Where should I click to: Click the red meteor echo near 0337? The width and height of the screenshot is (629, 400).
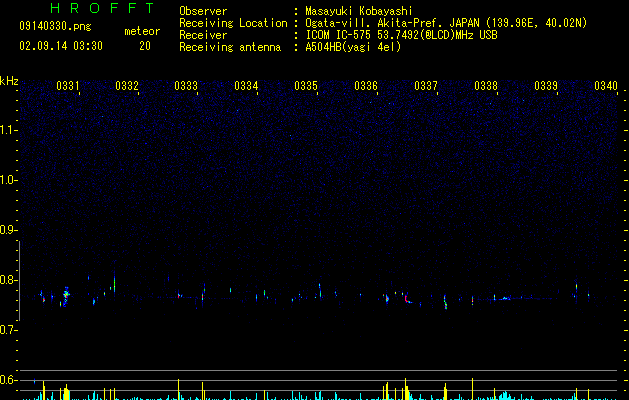pos(407,299)
